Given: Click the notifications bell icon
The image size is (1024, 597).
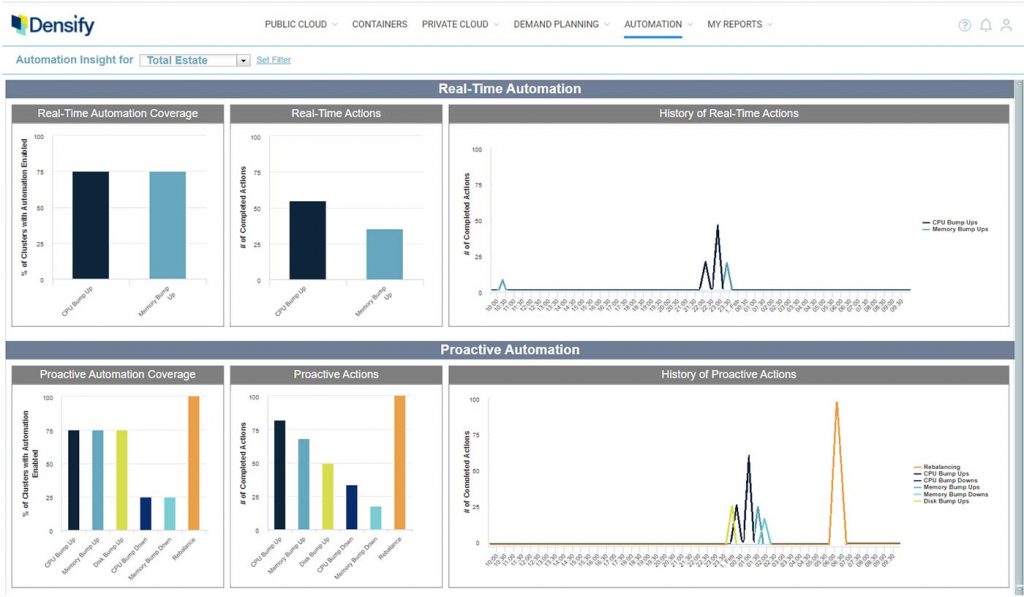Looking at the screenshot, I should pos(984,25).
